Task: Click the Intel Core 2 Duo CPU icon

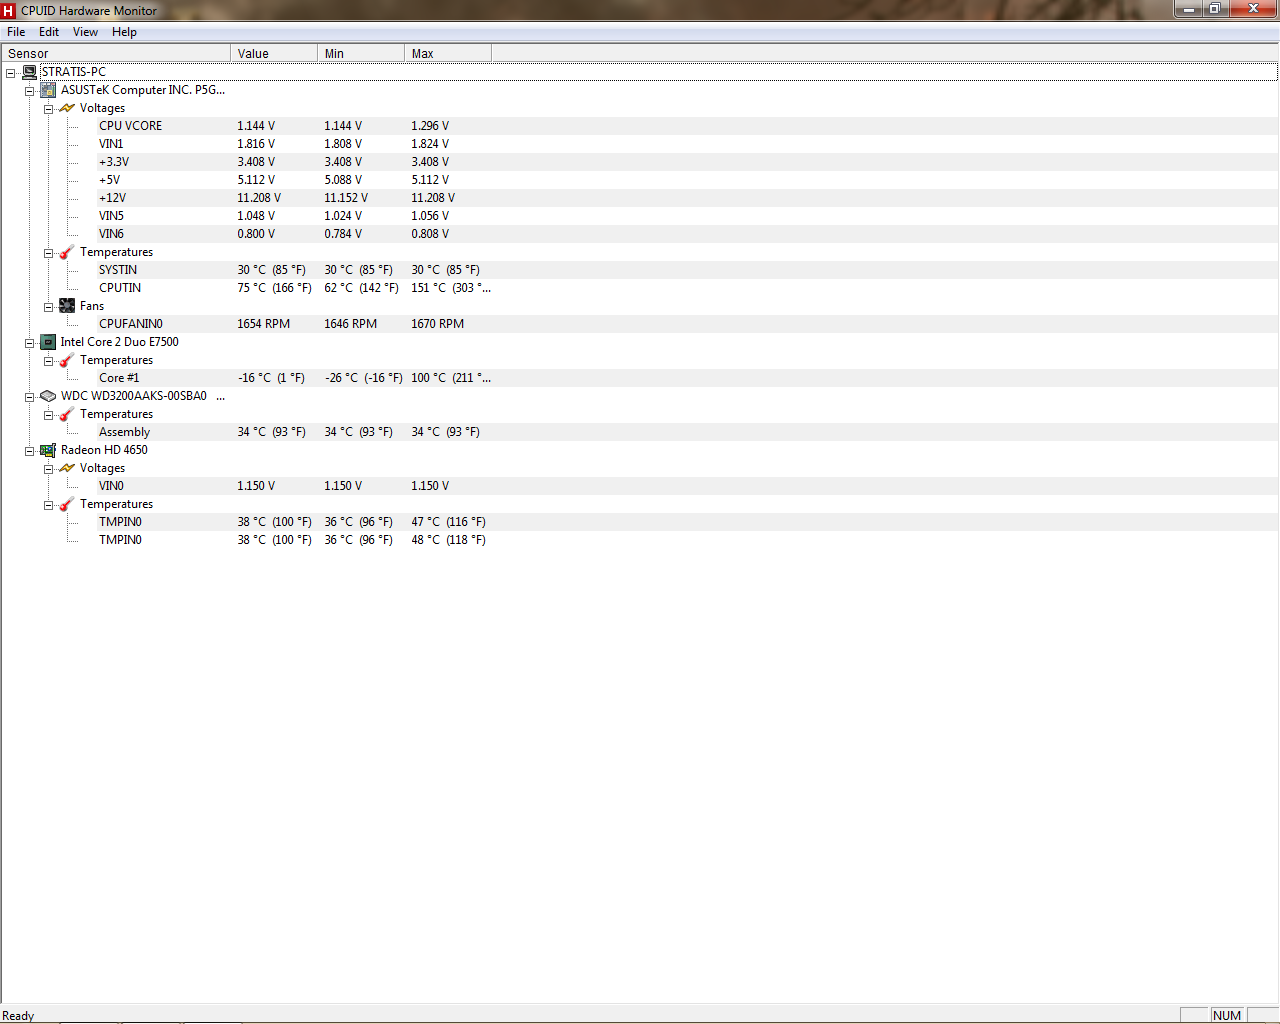Action: pyautogui.click(x=48, y=342)
